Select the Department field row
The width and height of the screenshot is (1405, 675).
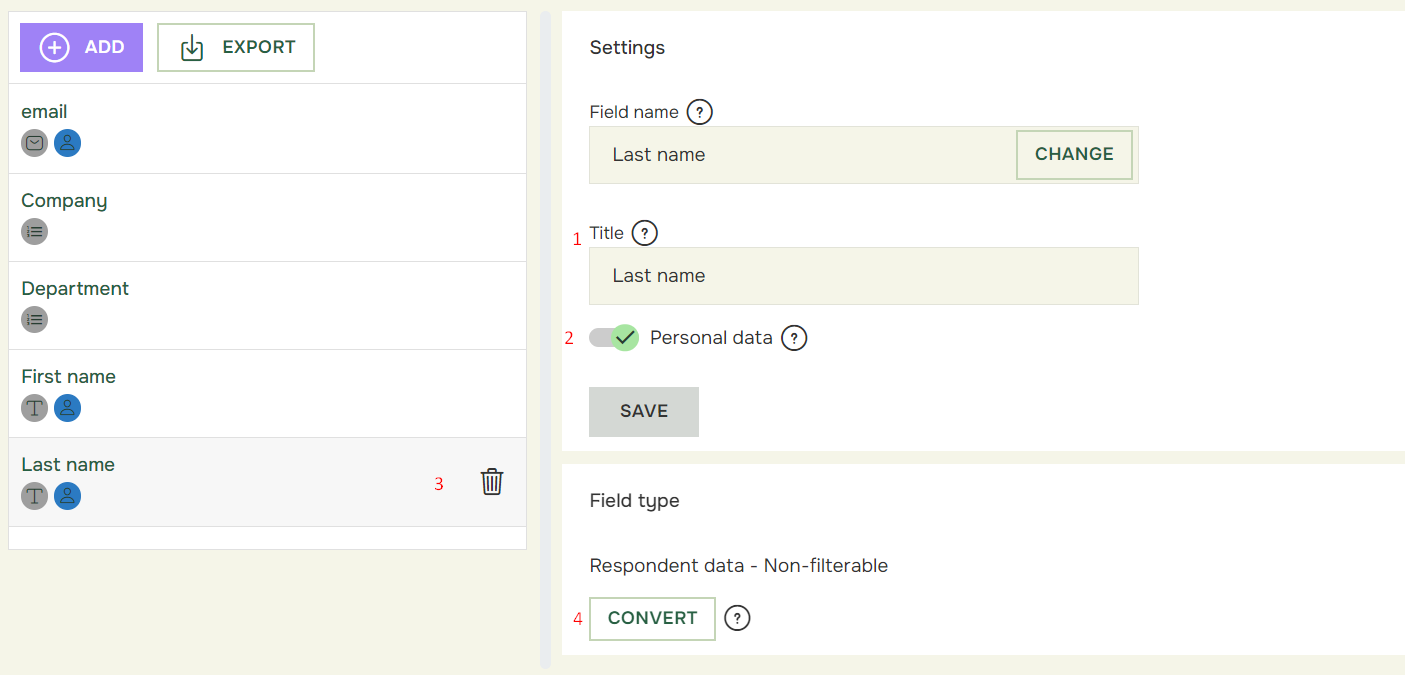click(x=267, y=306)
